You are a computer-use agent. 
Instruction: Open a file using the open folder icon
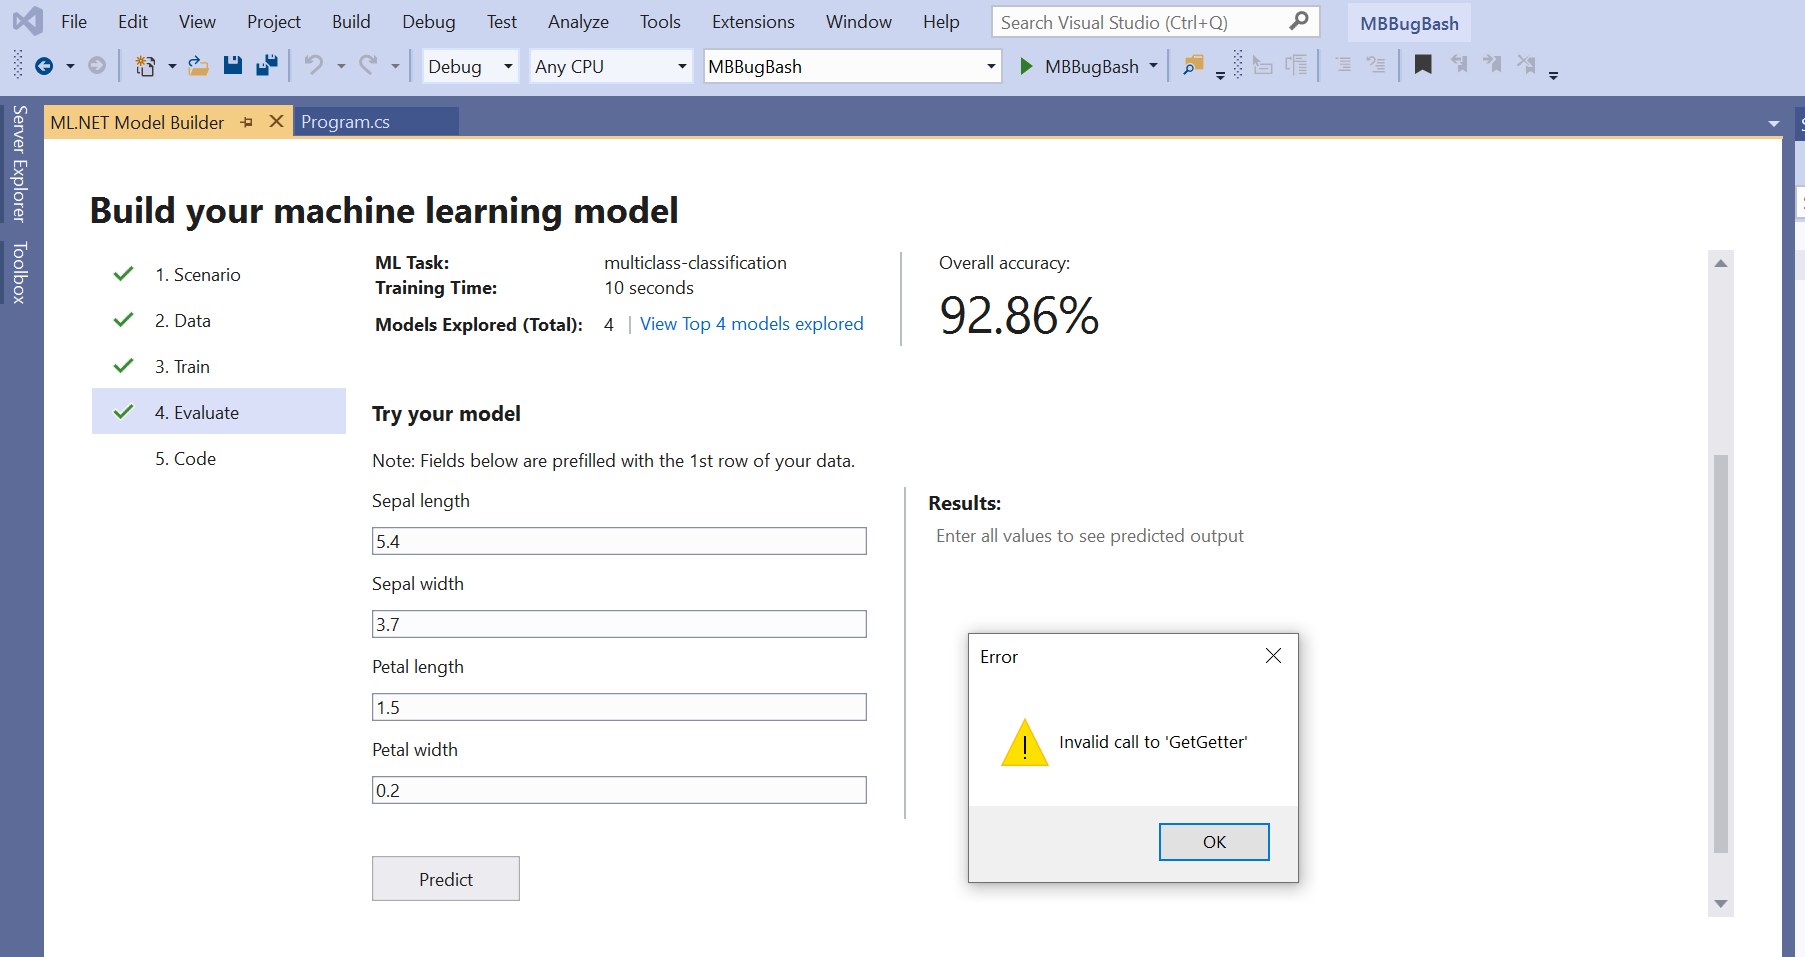pos(198,66)
